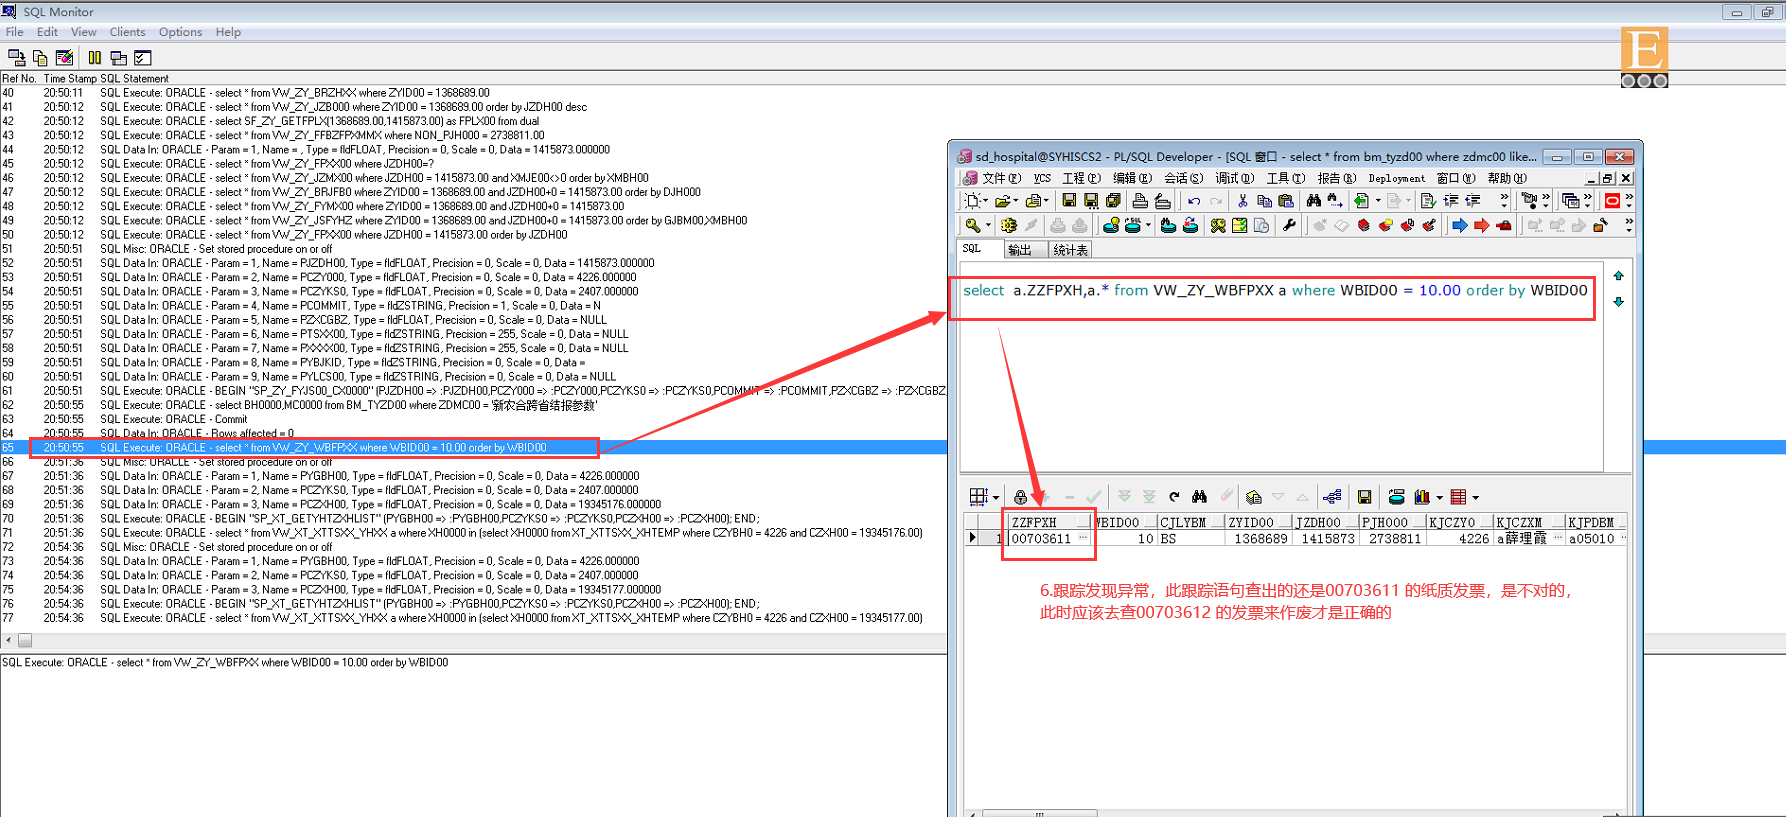The width and height of the screenshot is (1786, 817).
Task: Click the always-on-top window icon in SQL Monitor
Action: tap(119, 58)
